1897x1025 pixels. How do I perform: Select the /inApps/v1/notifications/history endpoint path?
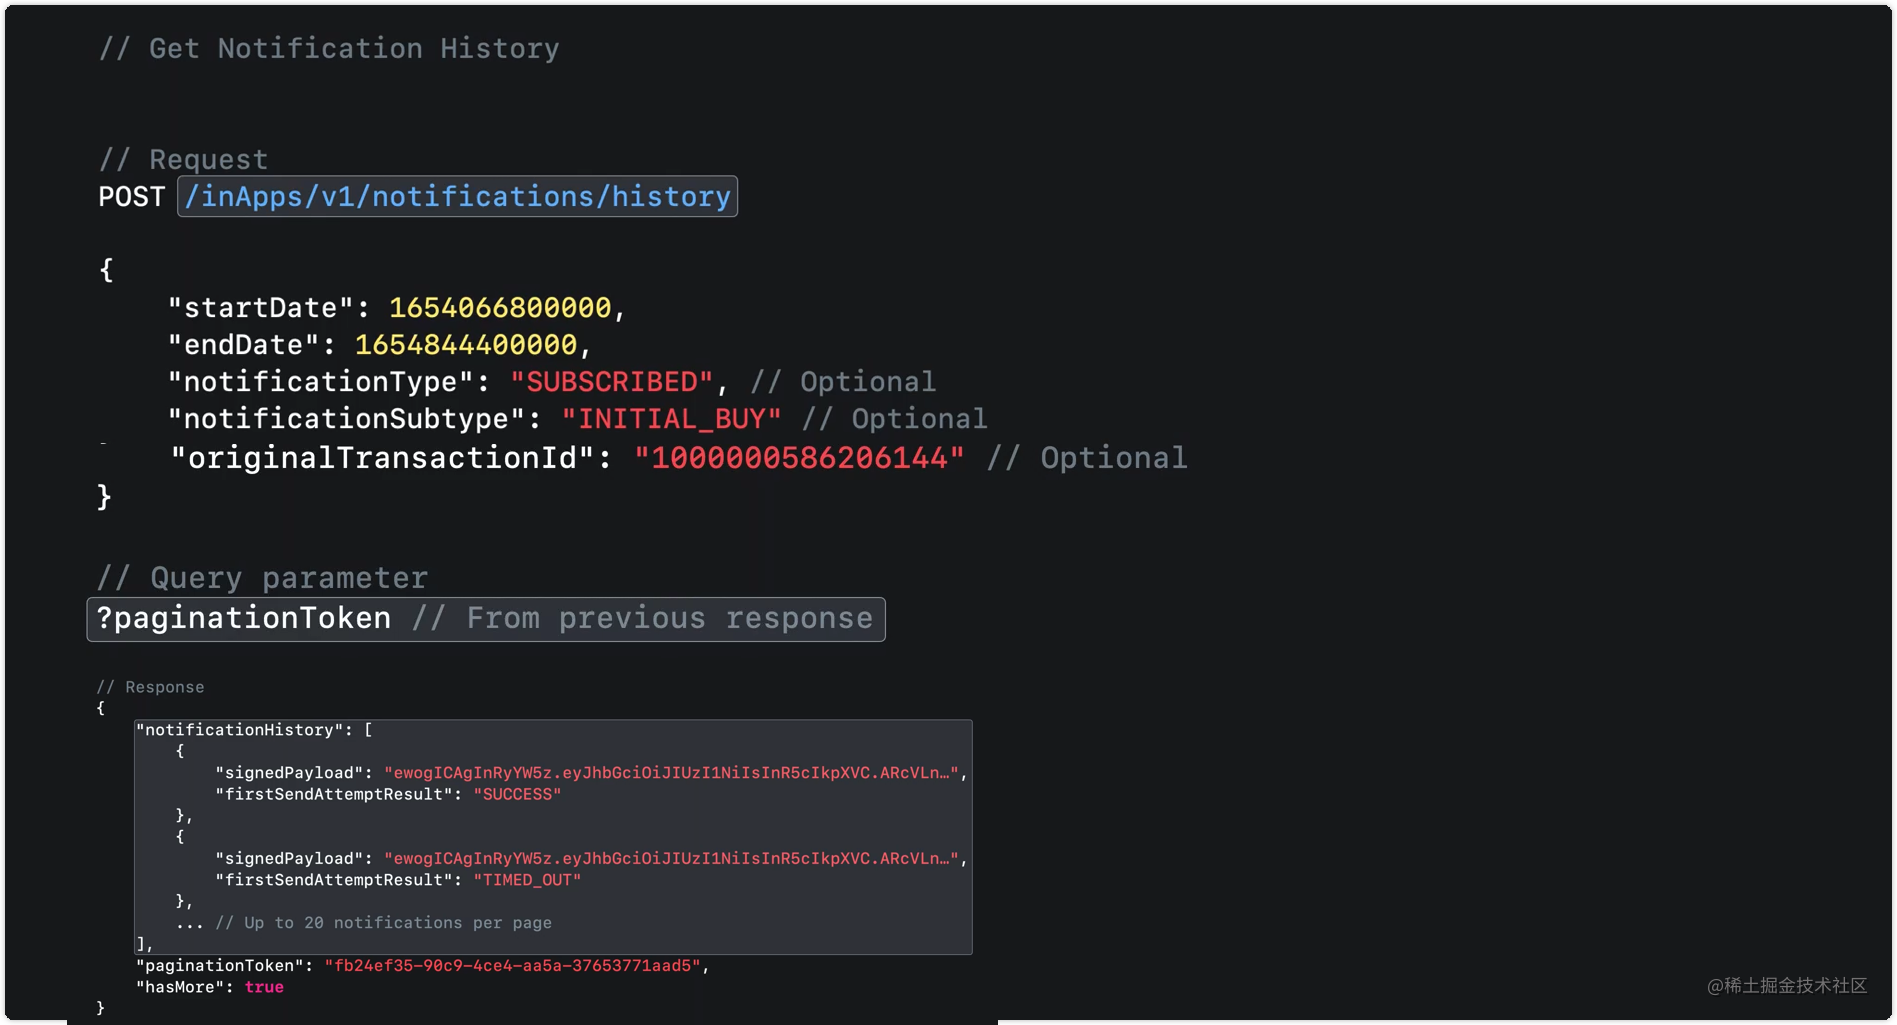[456, 196]
